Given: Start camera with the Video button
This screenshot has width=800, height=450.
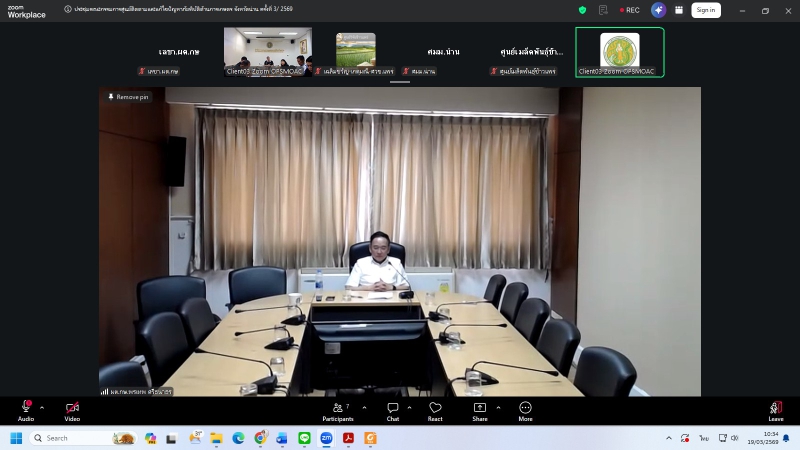Looking at the screenshot, I should (72, 408).
